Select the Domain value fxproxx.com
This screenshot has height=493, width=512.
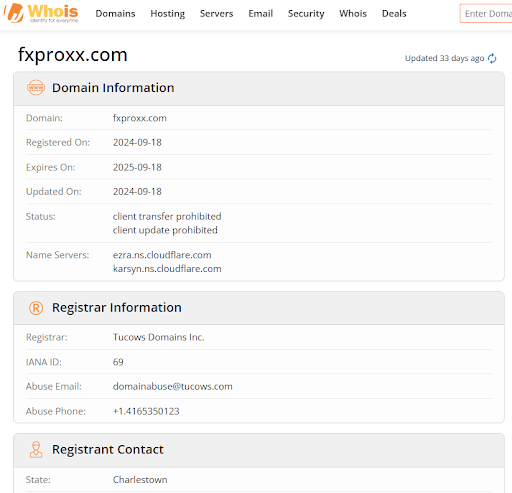[x=140, y=118]
